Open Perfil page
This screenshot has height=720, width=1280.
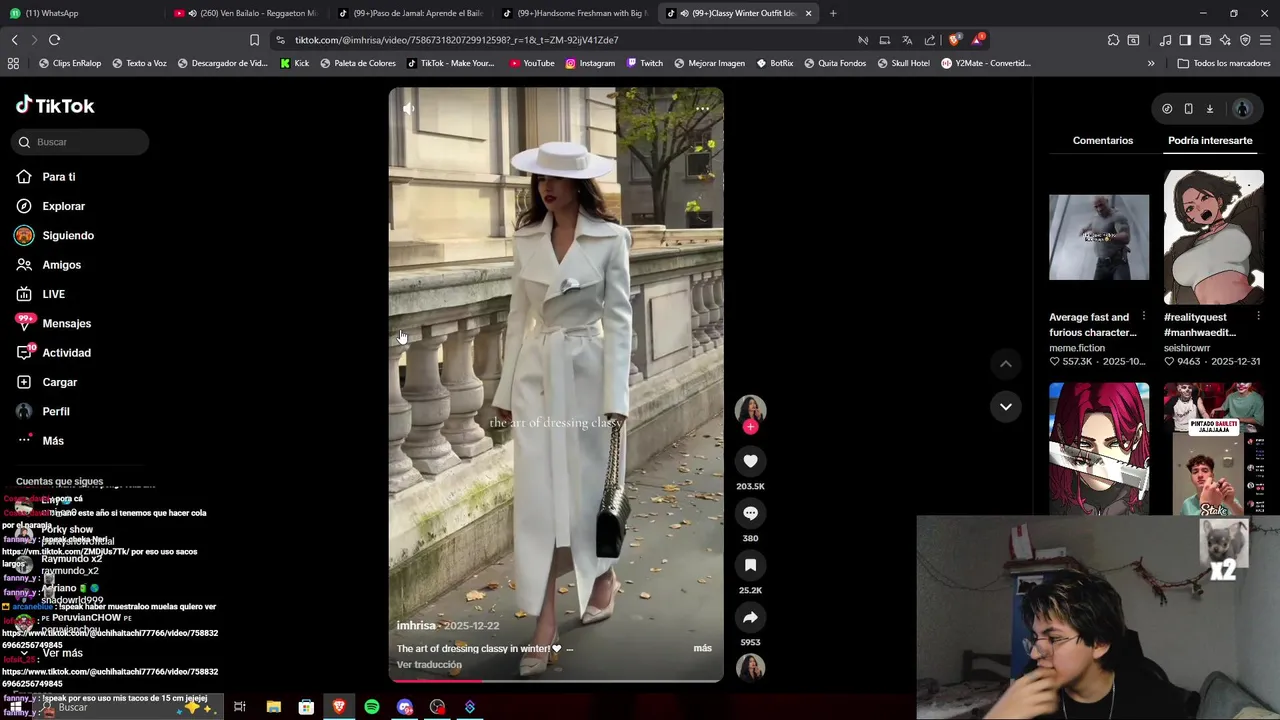[55, 412]
